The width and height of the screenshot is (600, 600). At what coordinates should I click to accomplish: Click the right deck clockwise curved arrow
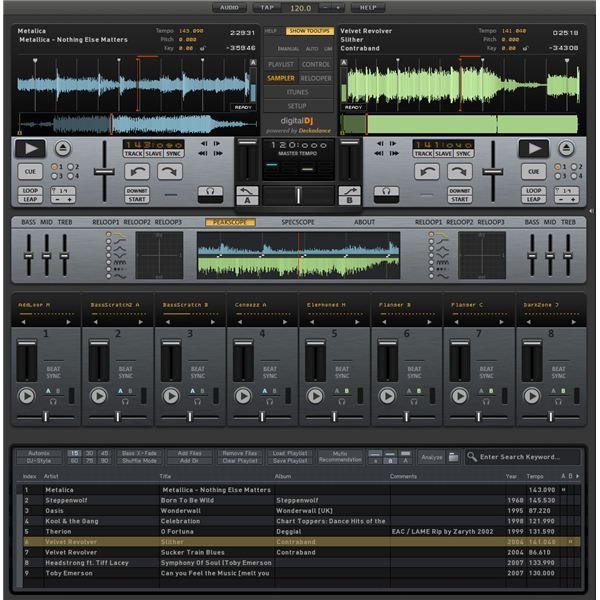click(x=460, y=172)
